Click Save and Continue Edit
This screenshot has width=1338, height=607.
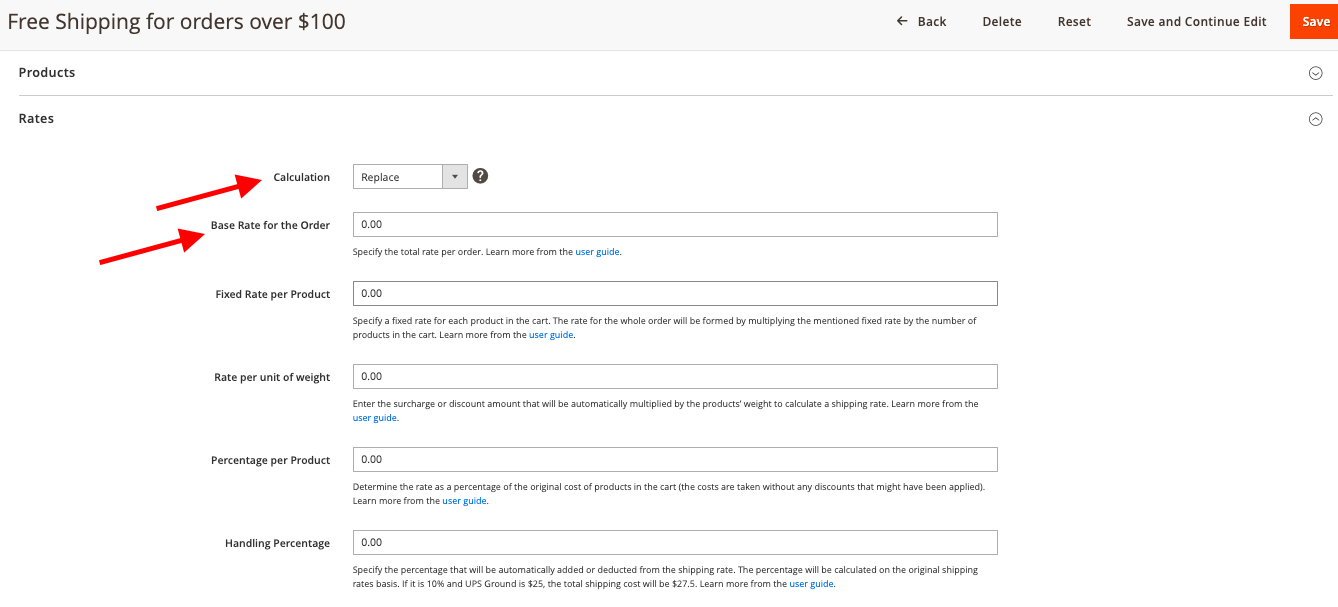[1196, 21]
